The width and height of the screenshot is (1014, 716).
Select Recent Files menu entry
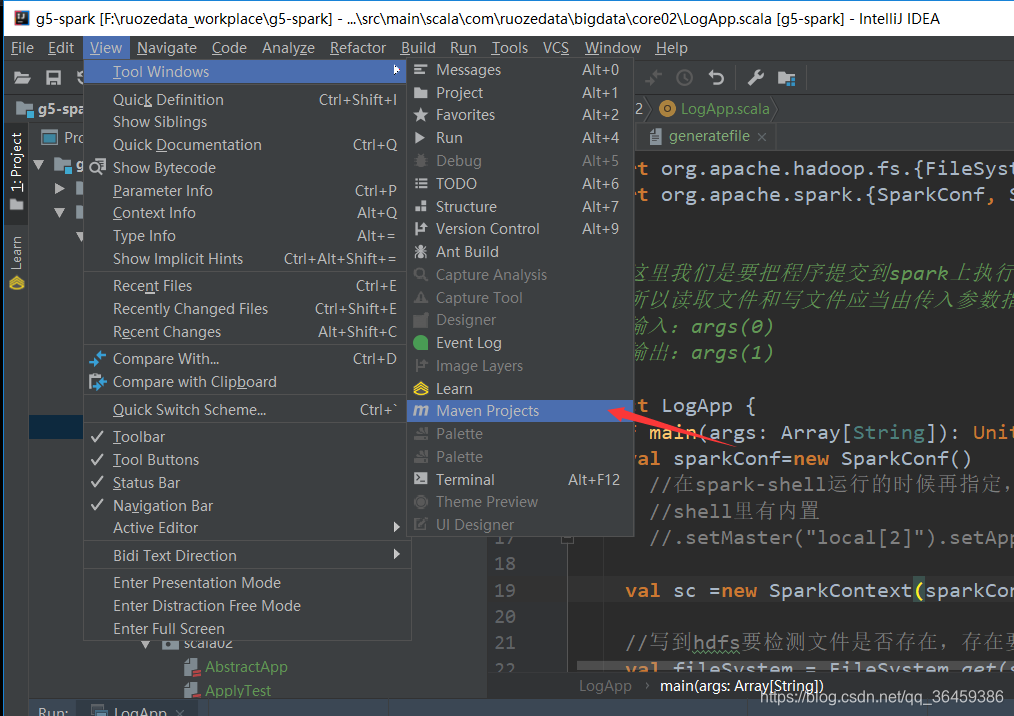pos(248,286)
